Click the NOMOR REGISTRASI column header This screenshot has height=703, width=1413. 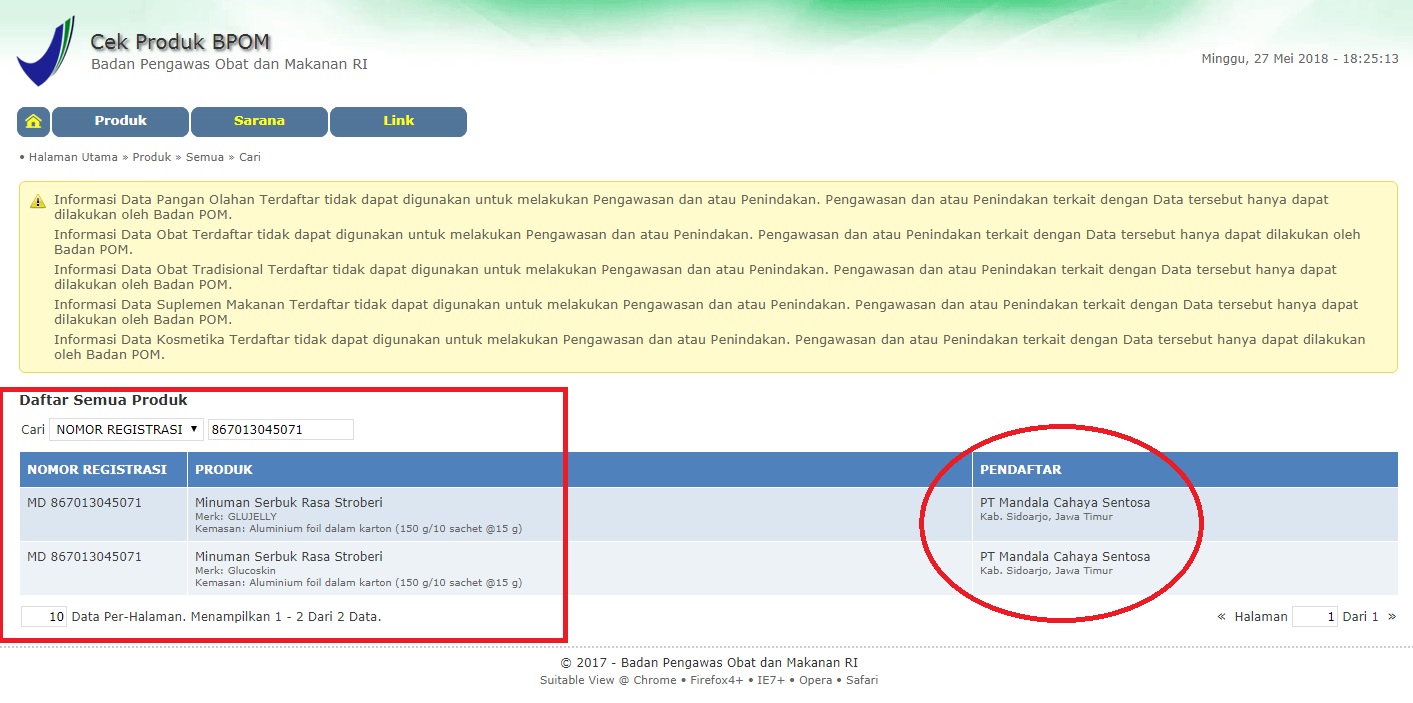(x=103, y=469)
